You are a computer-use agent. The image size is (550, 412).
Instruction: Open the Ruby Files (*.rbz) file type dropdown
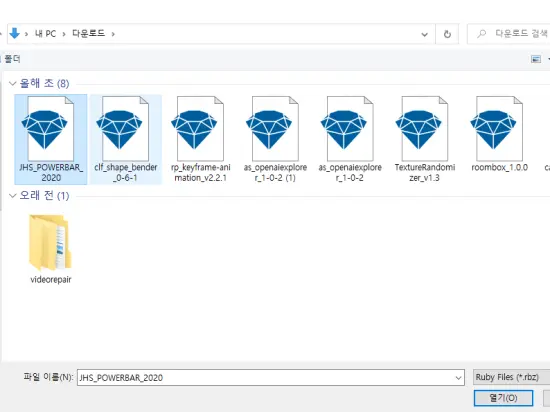(x=511, y=377)
